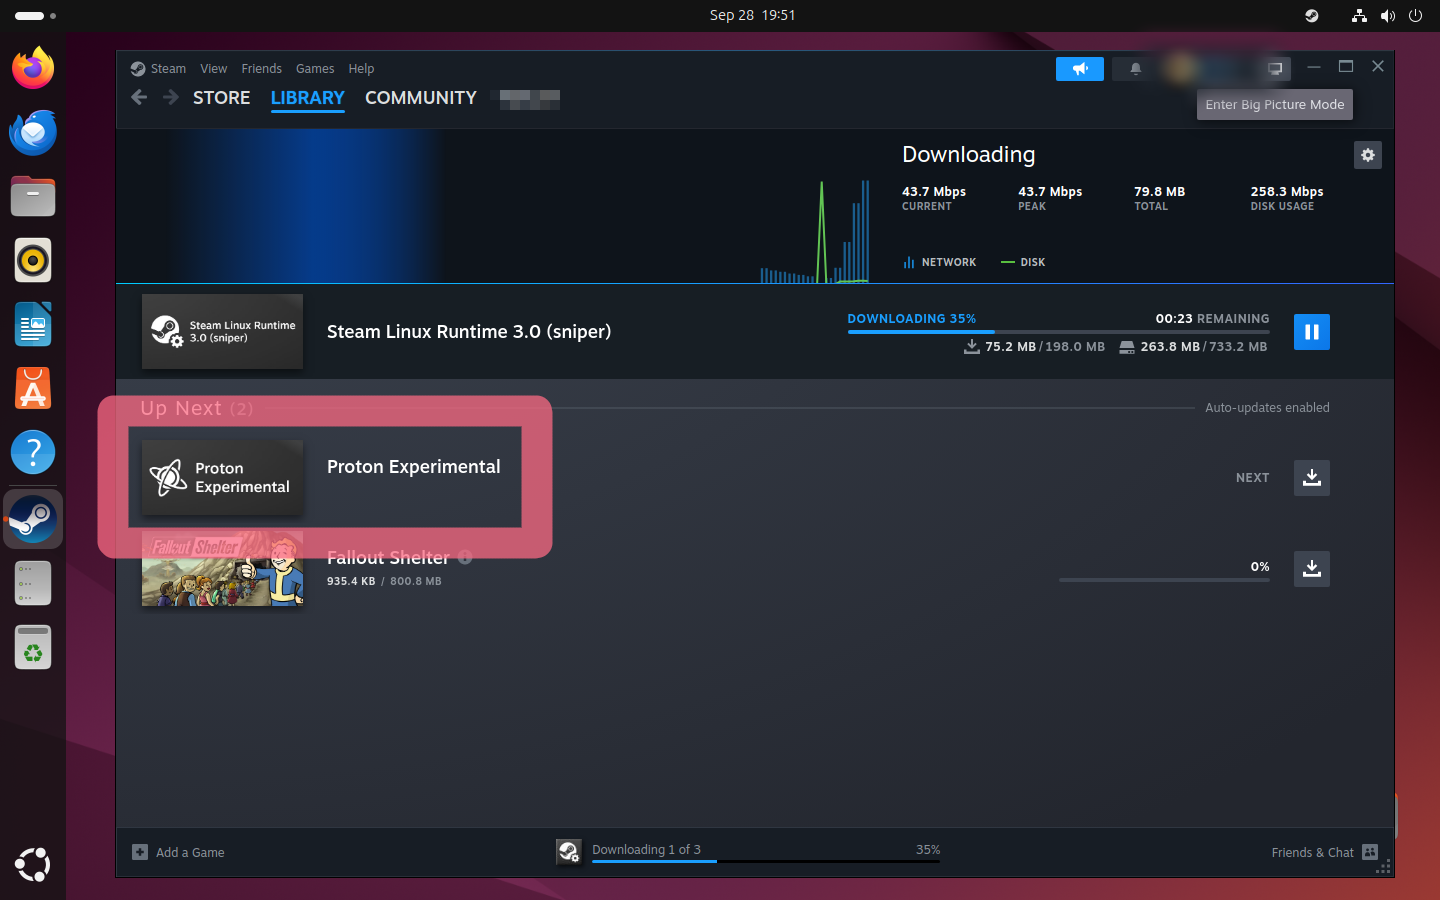The width and height of the screenshot is (1440, 900).
Task: Open the notifications bell icon
Action: point(1135,69)
